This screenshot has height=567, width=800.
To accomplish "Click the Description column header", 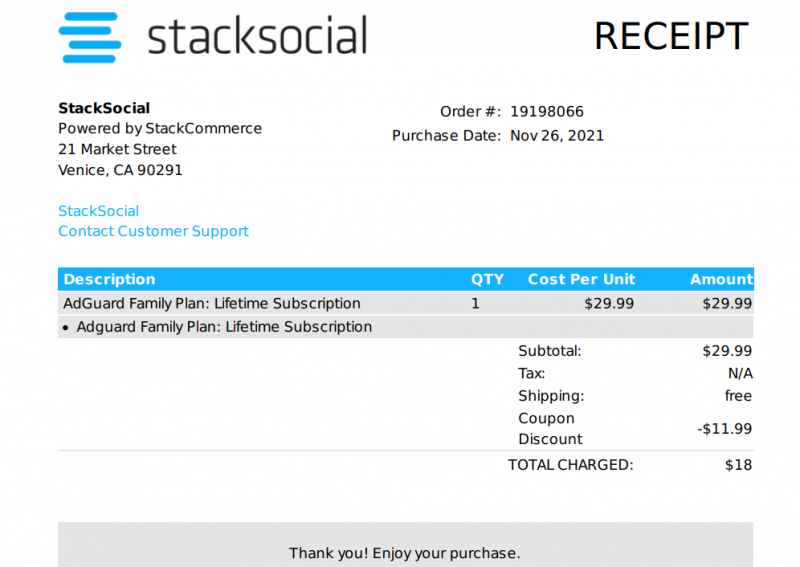I will 109,279.
